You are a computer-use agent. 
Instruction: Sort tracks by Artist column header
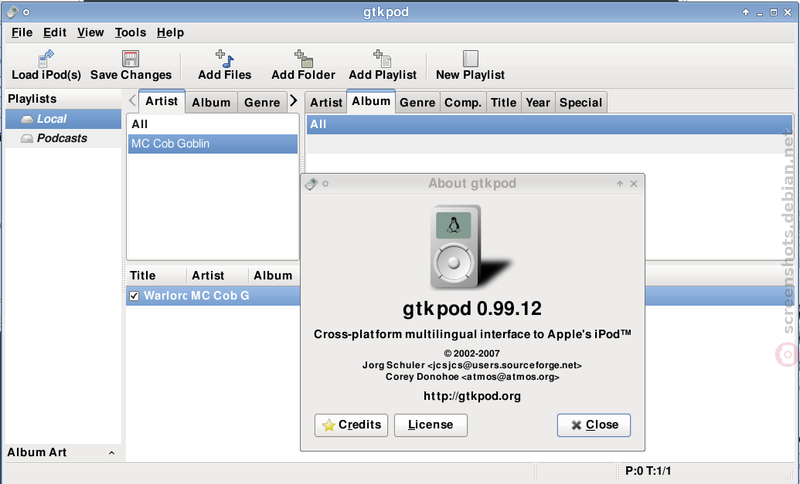[x=217, y=276]
